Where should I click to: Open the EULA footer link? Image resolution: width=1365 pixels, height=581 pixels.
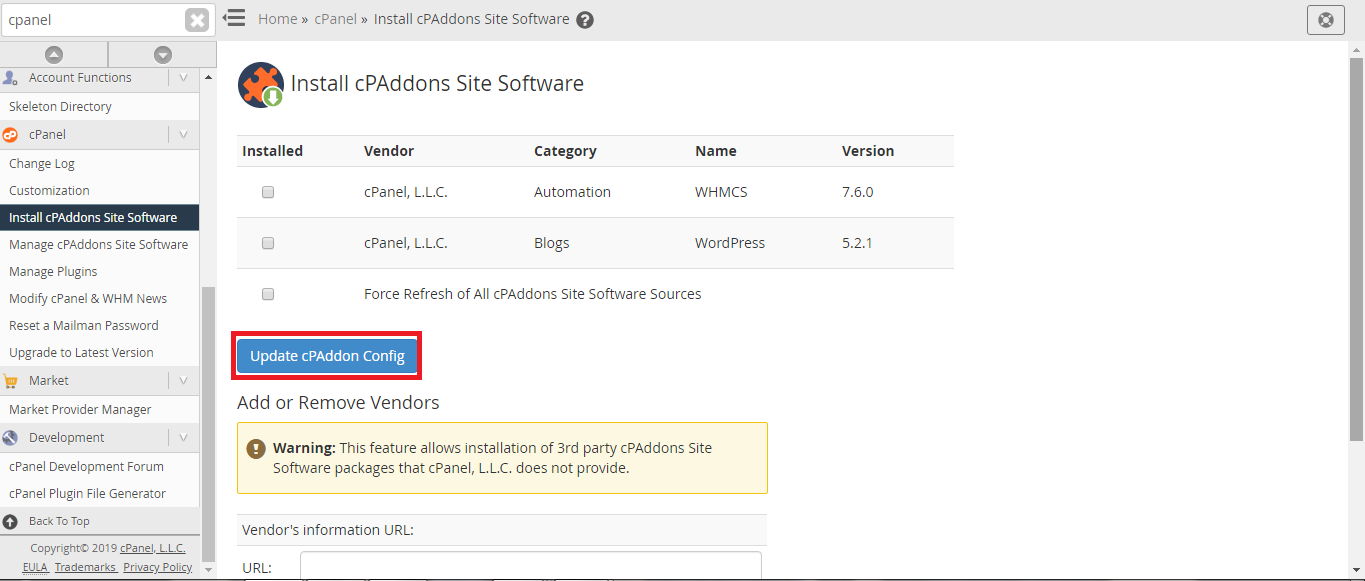(x=35, y=567)
